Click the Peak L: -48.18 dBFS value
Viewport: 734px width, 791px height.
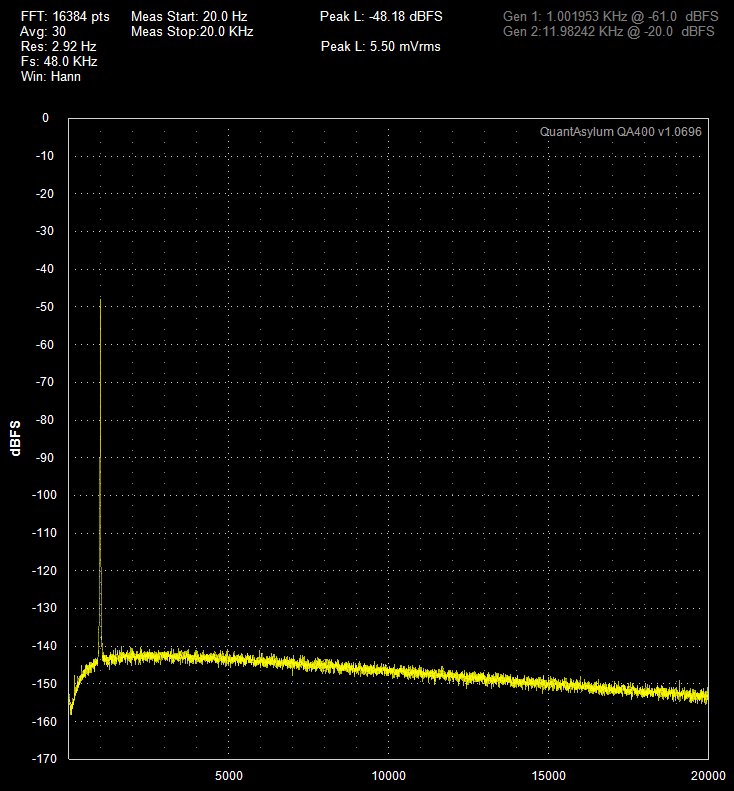point(381,17)
